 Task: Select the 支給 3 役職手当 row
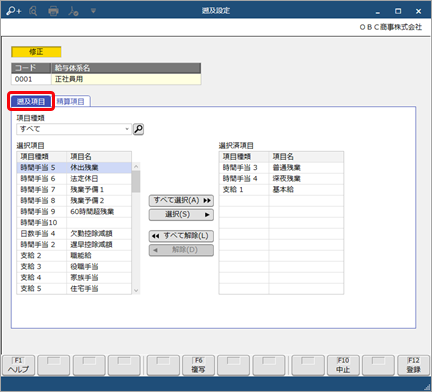[74, 267]
